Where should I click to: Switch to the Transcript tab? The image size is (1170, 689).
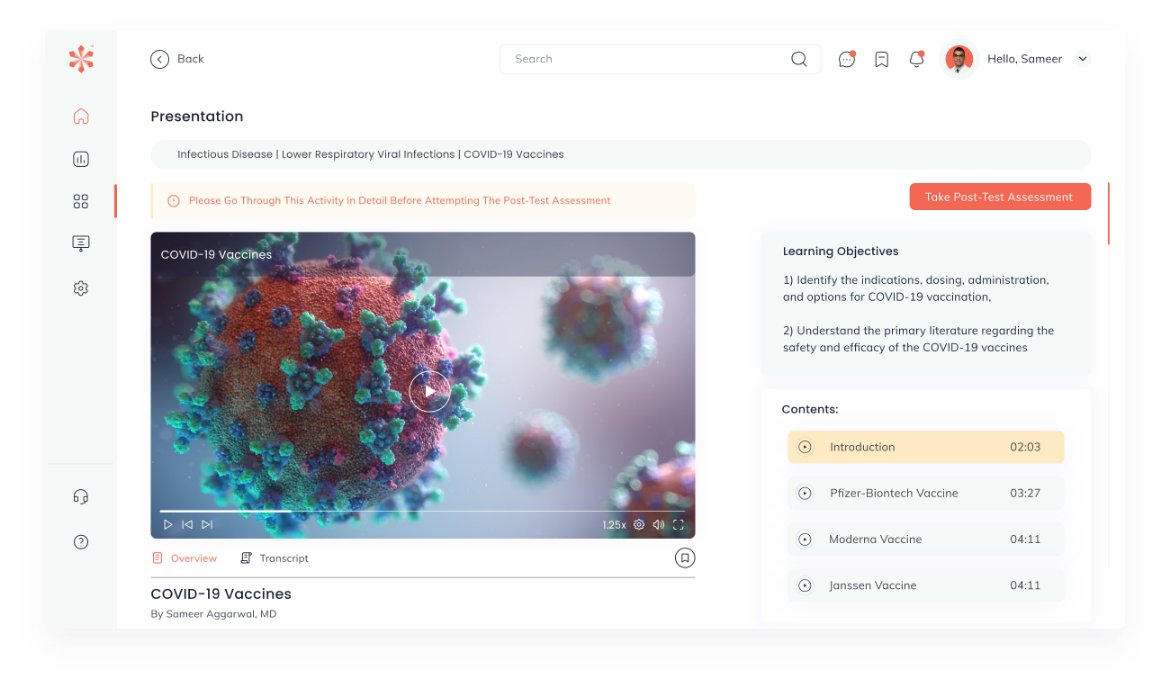click(x=275, y=558)
